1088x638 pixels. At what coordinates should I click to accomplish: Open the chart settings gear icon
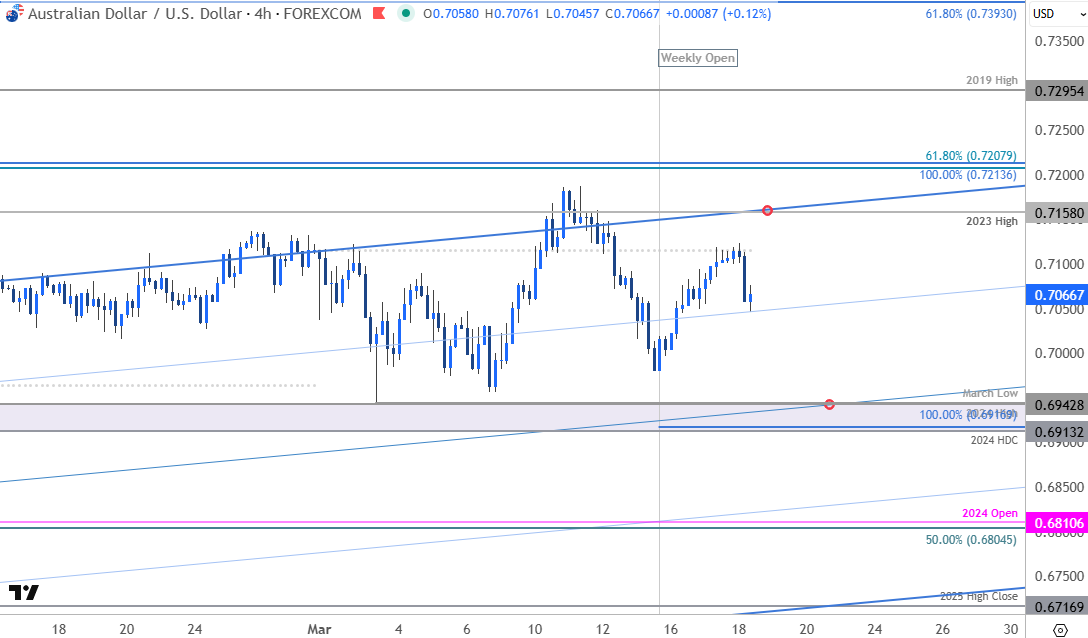tap(1060, 630)
